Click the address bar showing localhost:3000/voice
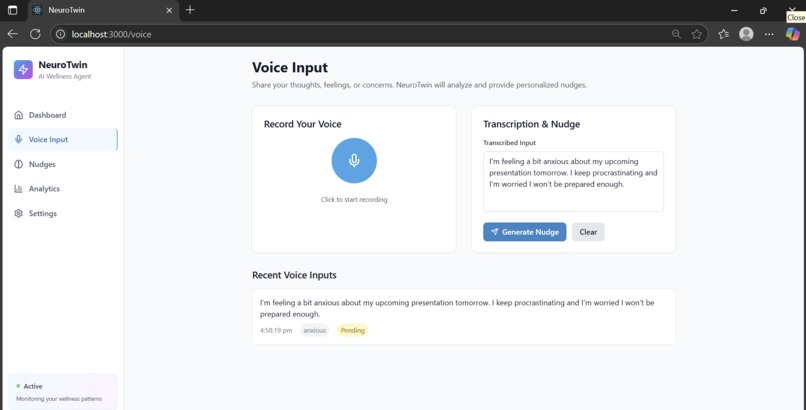 (x=379, y=34)
